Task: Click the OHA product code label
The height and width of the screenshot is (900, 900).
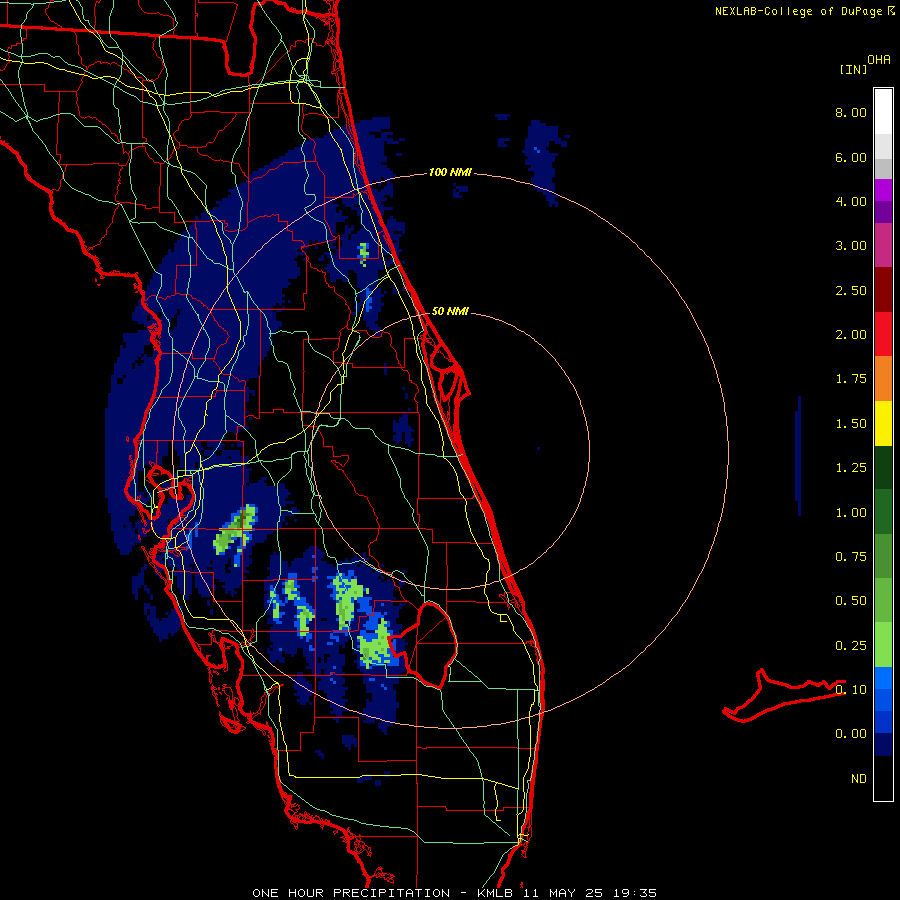Action: click(879, 60)
